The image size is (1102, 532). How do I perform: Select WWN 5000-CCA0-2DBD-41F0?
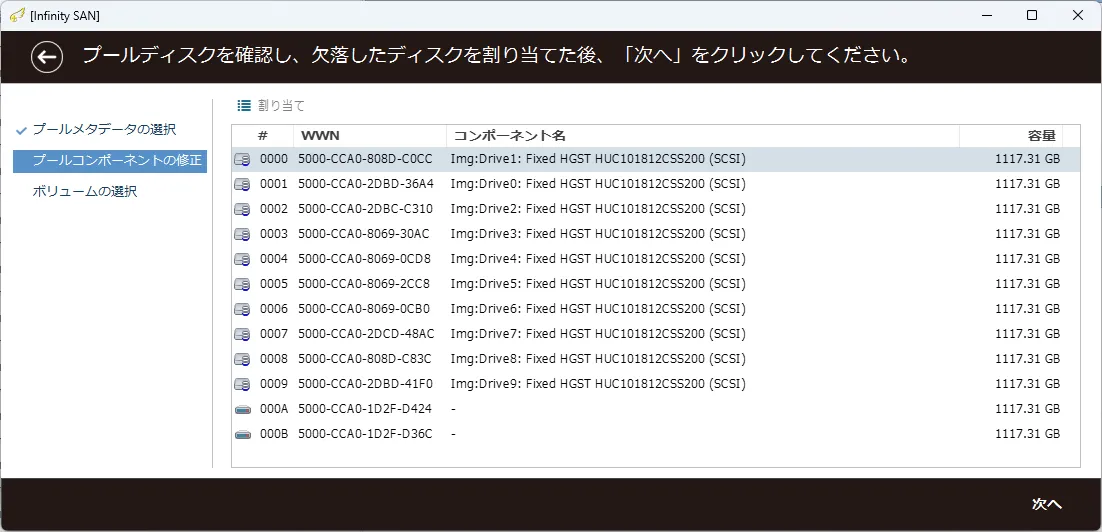tap(365, 384)
